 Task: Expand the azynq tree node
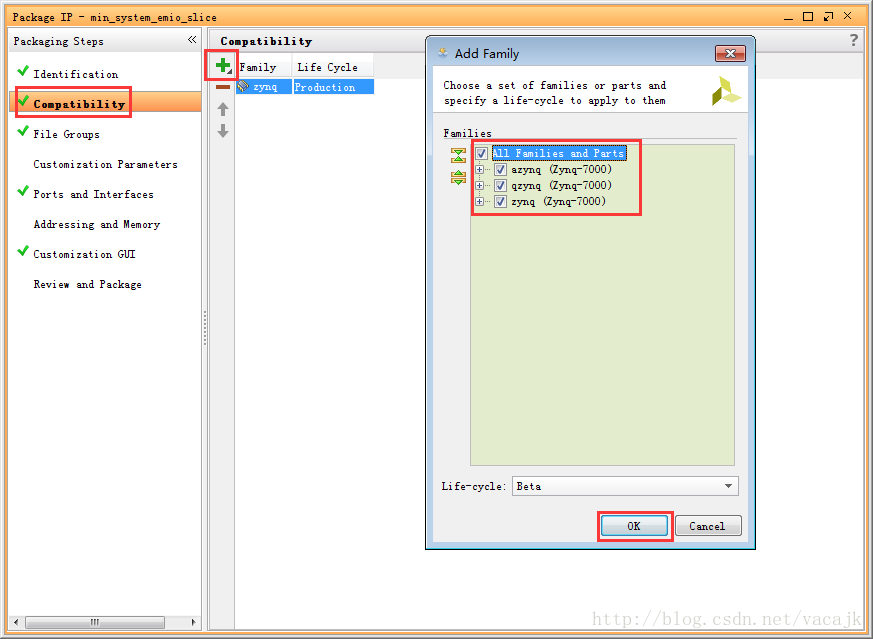coord(479,169)
